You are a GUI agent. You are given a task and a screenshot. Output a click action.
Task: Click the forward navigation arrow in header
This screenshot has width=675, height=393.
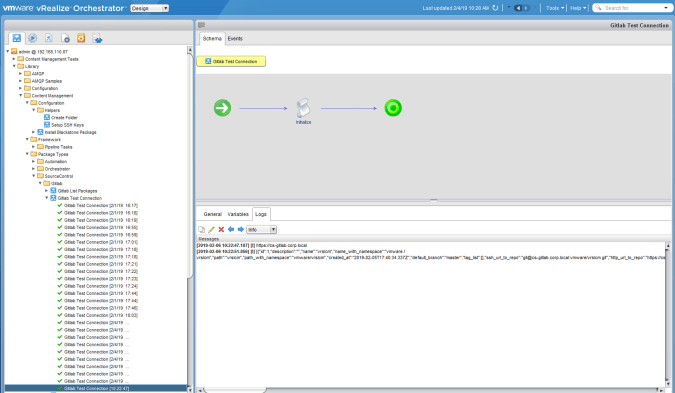pos(526,8)
